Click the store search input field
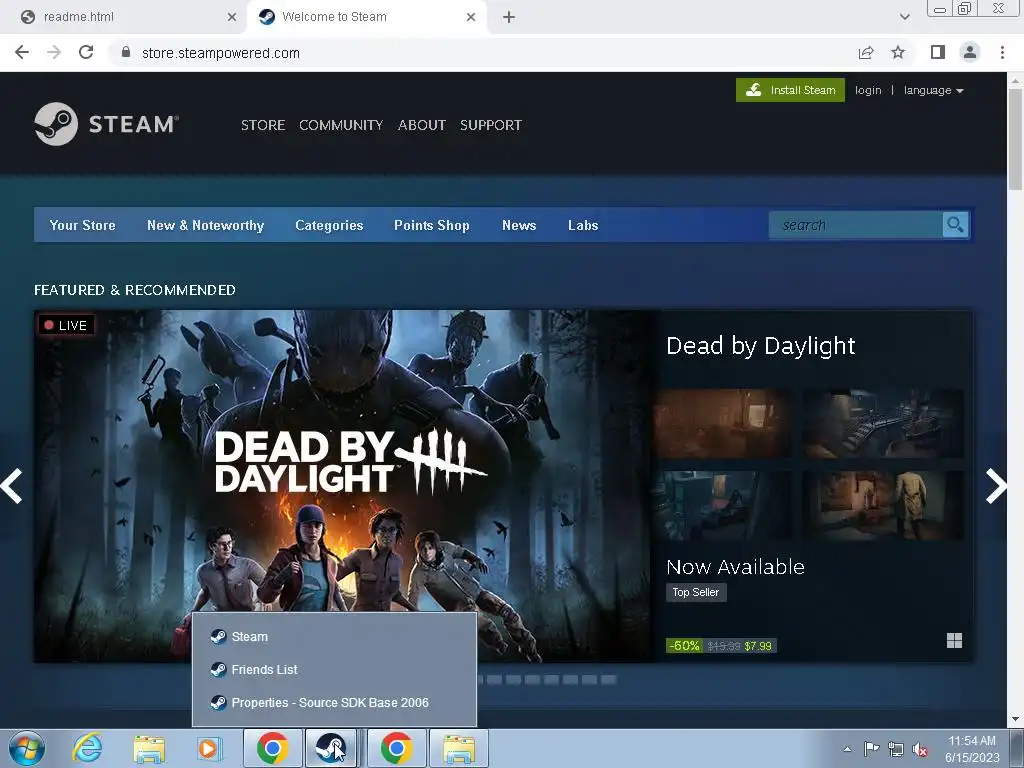Image resolution: width=1024 pixels, height=768 pixels. (x=856, y=225)
